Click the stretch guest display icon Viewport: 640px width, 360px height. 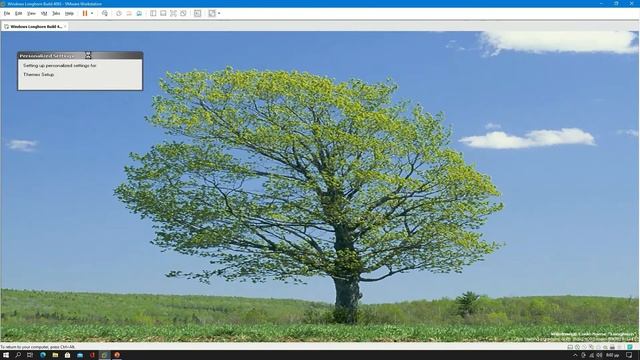[212, 13]
